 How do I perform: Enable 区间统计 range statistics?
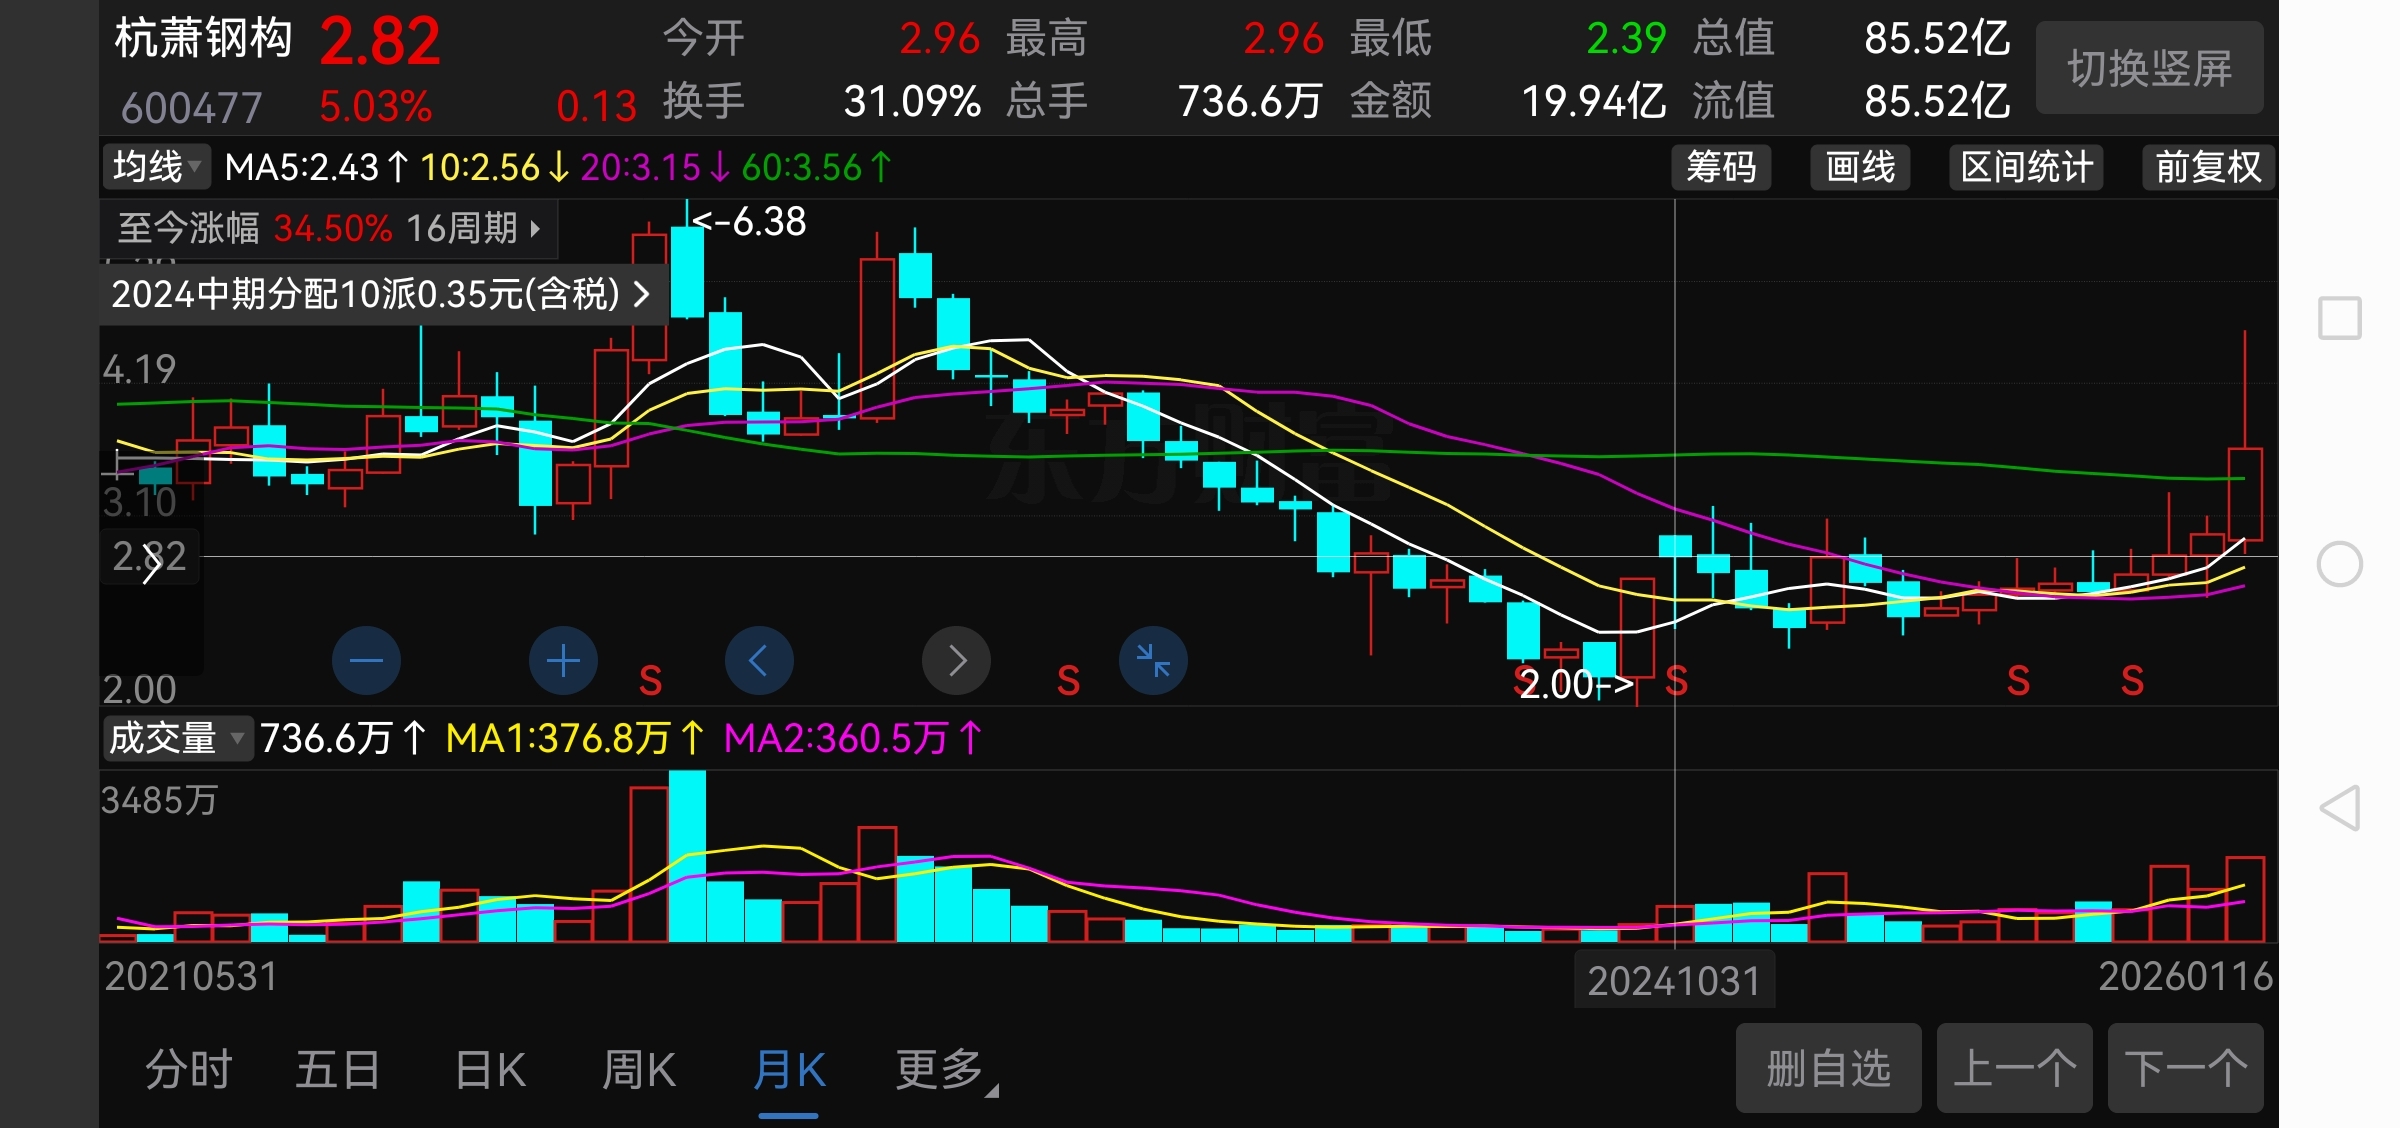(2026, 167)
